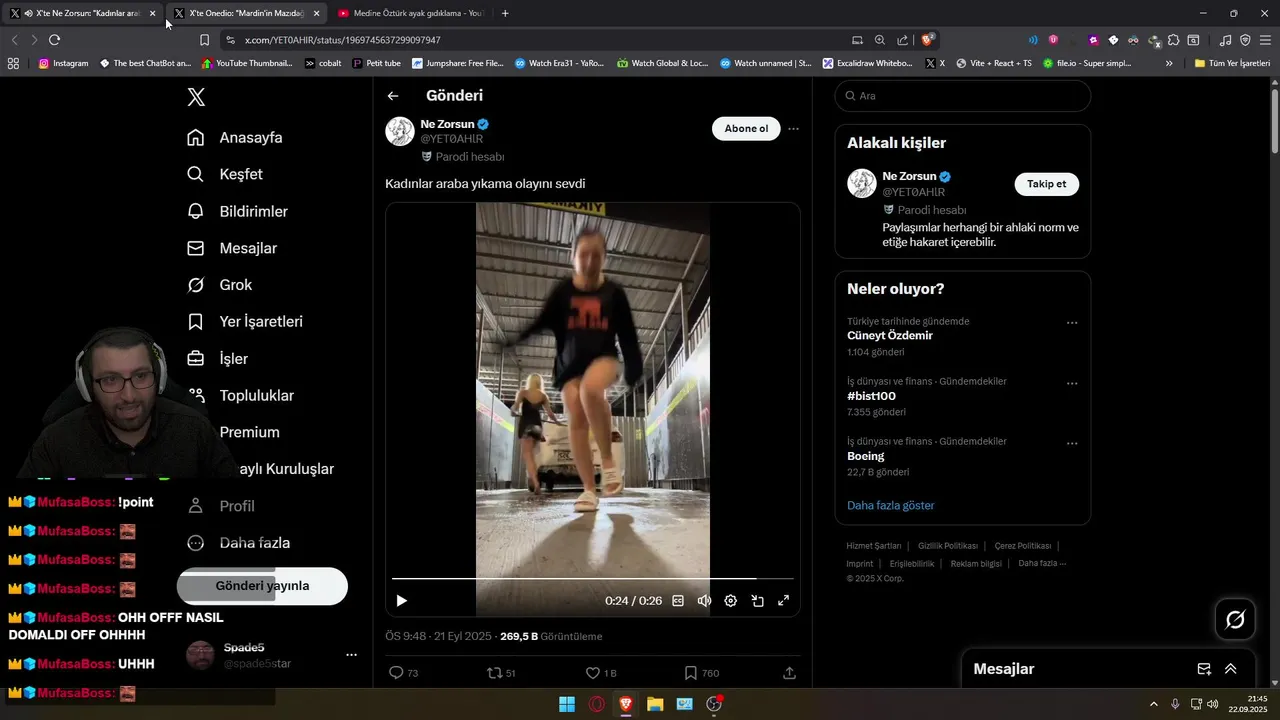Toggle video captions CC icon
This screenshot has width=1280, height=720.
[678, 601]
